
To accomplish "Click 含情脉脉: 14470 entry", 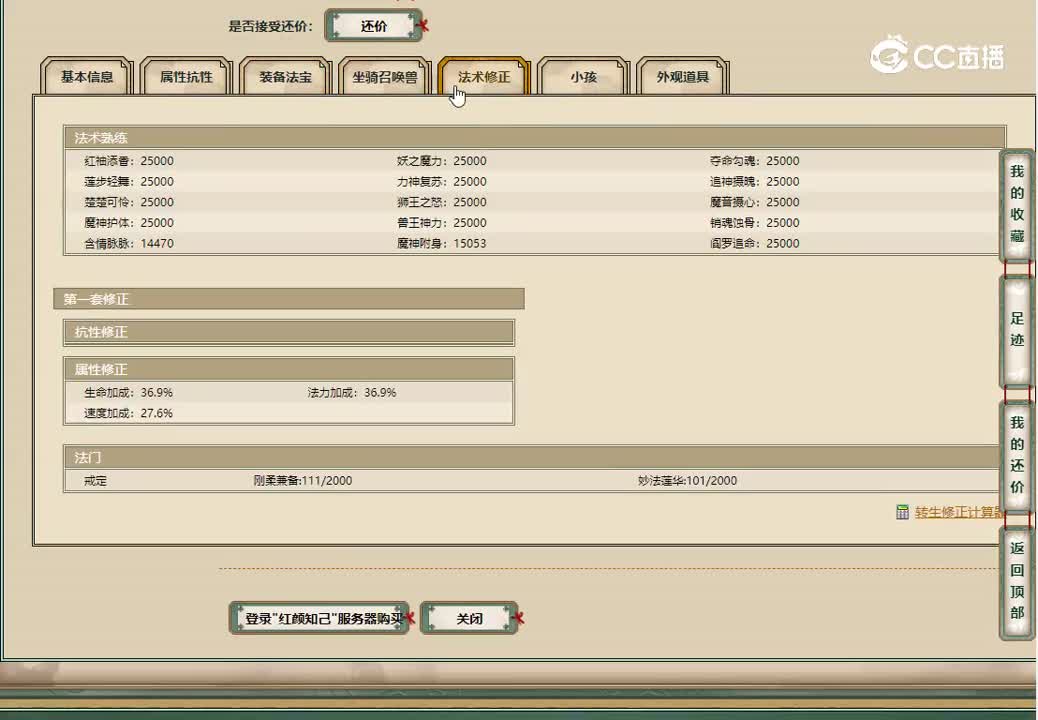I will [x=129, y=243].
